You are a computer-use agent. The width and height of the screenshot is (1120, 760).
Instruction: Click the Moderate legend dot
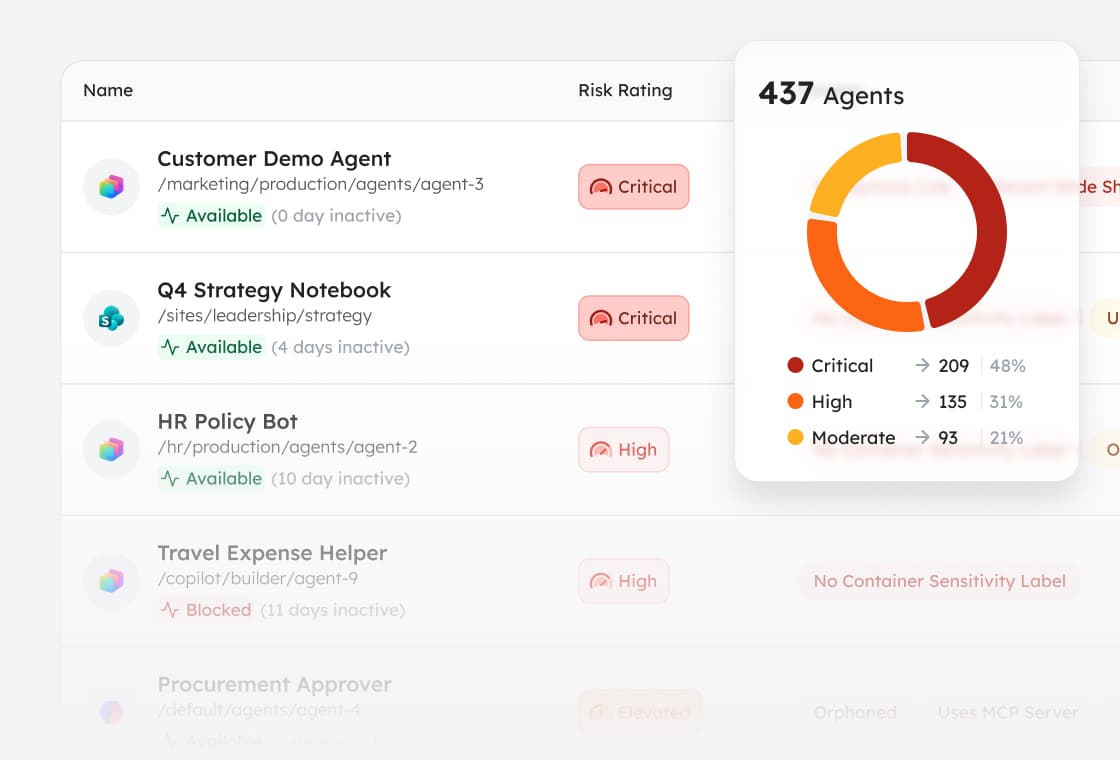click(x=795, y=437)
